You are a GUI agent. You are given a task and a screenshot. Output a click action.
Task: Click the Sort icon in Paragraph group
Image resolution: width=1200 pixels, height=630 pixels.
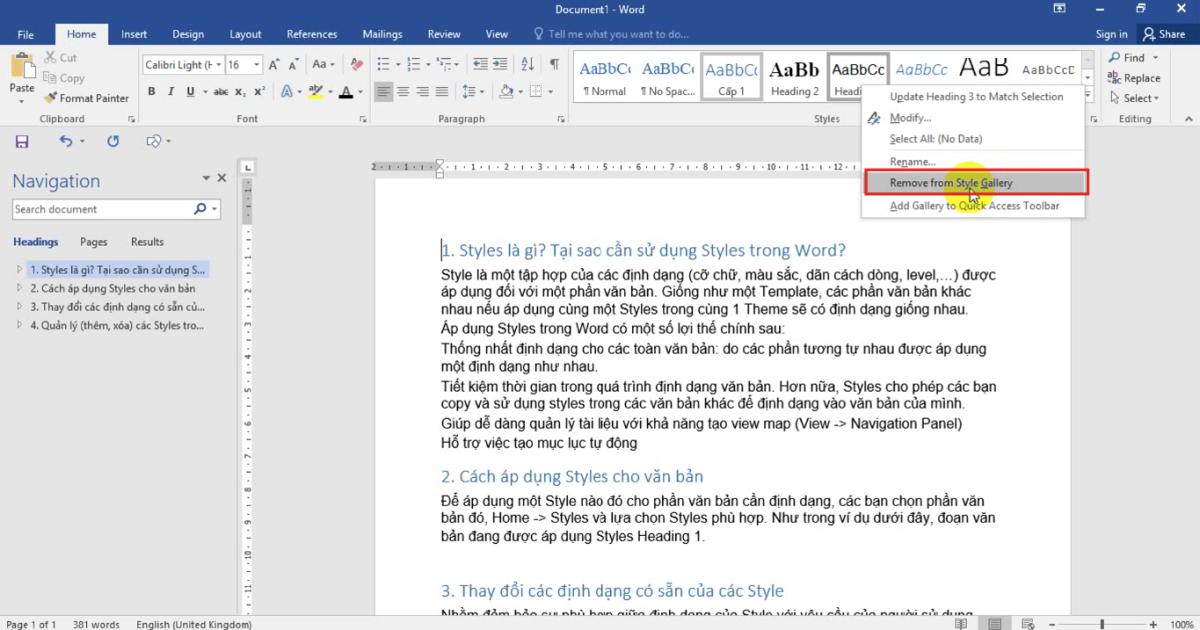tap(527, 62)
